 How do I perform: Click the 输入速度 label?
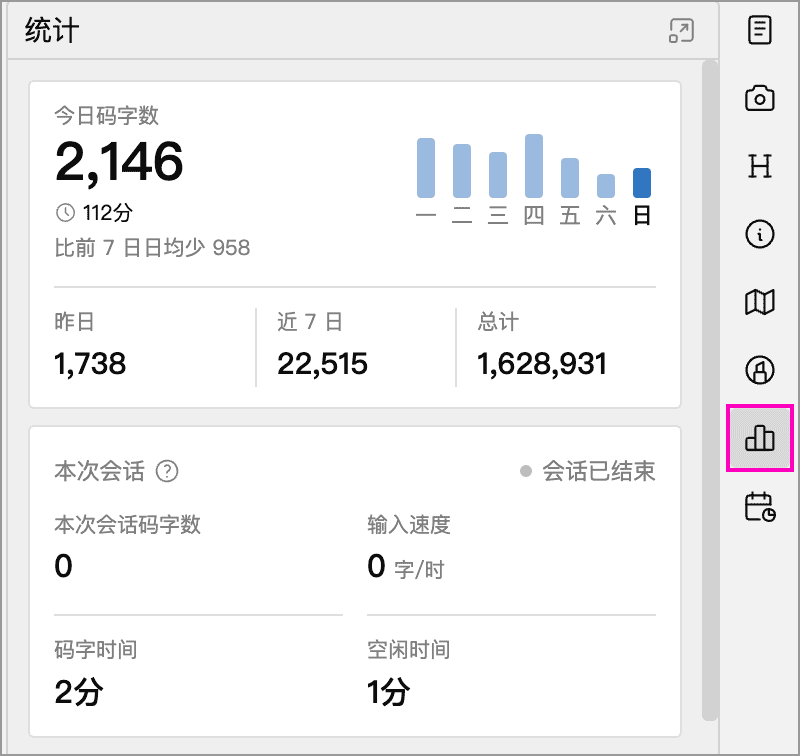[409, 524]
